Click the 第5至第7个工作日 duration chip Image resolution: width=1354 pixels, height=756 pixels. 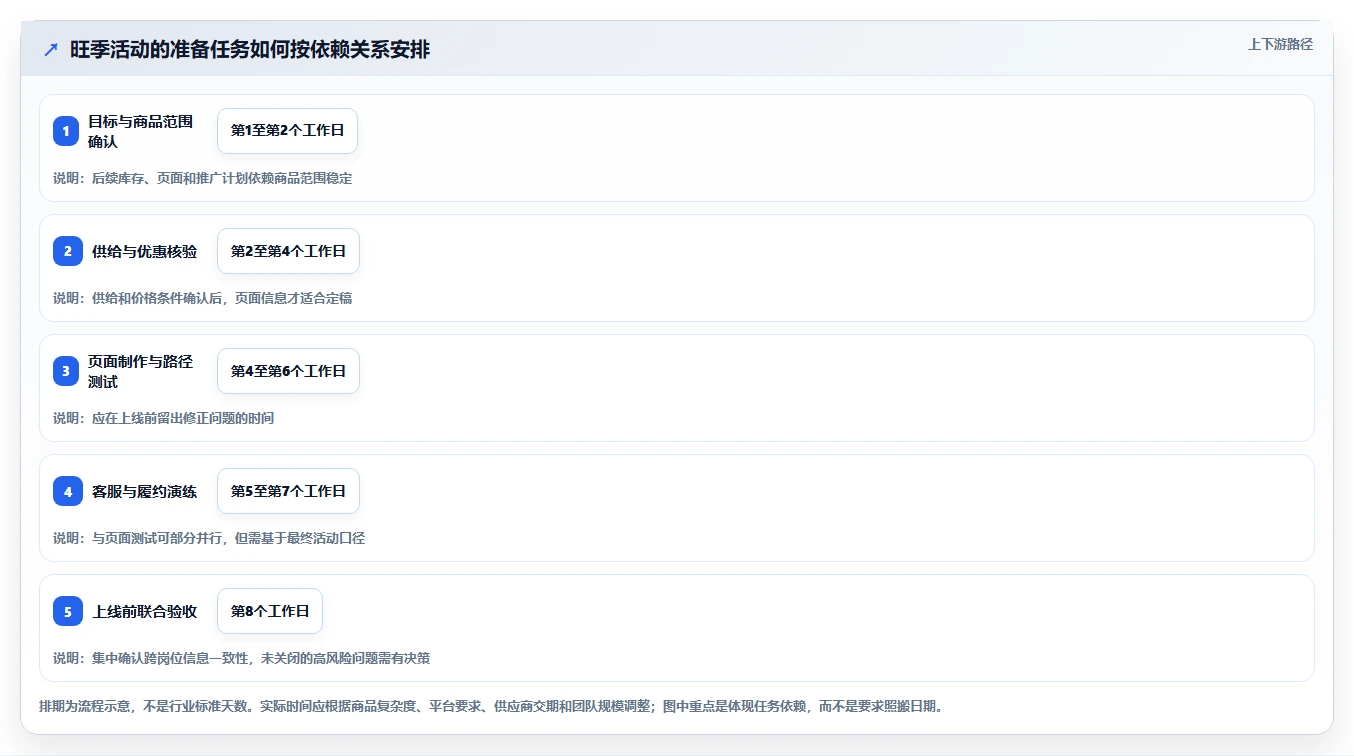288,491
